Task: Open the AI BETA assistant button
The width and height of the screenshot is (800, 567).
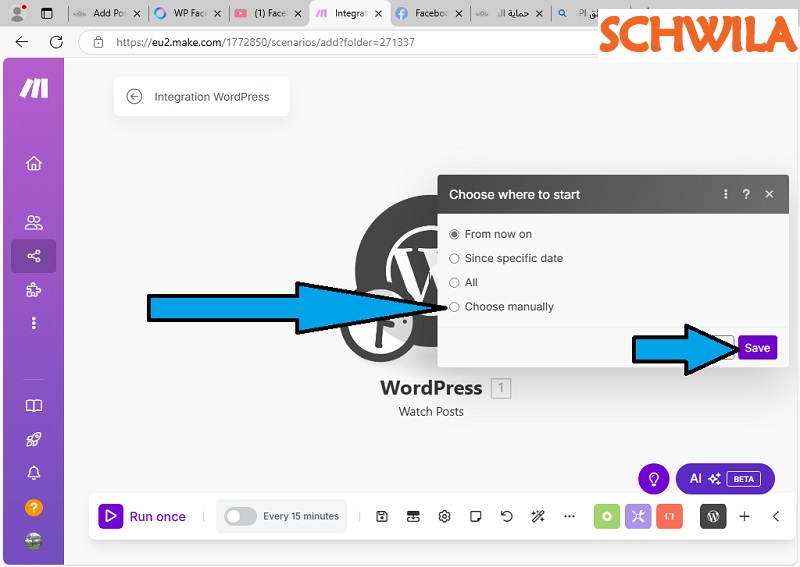Action: (x=725, y=479)
